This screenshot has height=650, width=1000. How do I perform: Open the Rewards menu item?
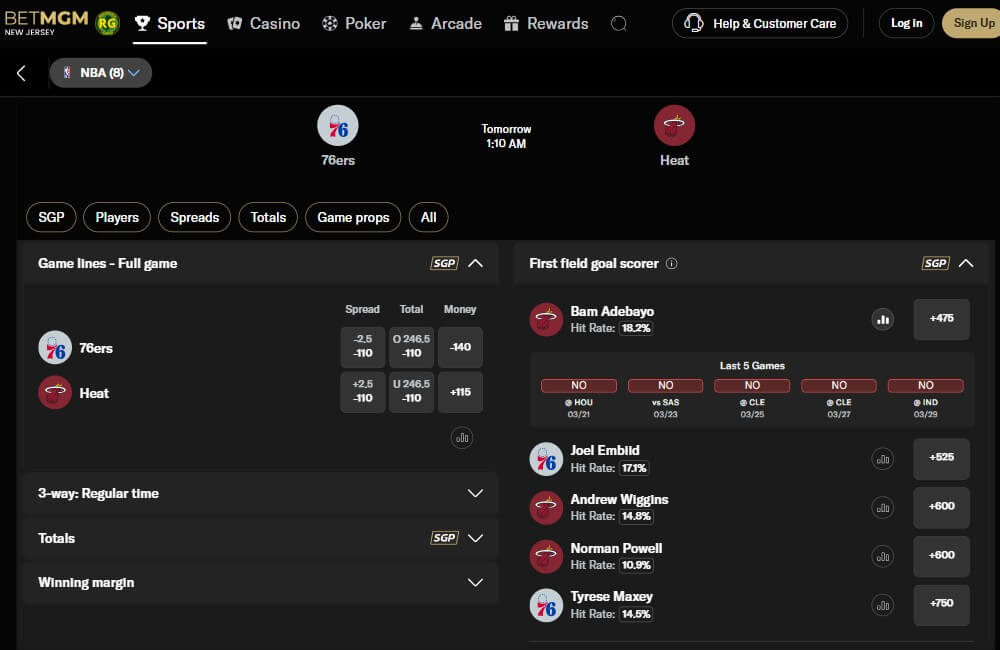coord(546,22)
